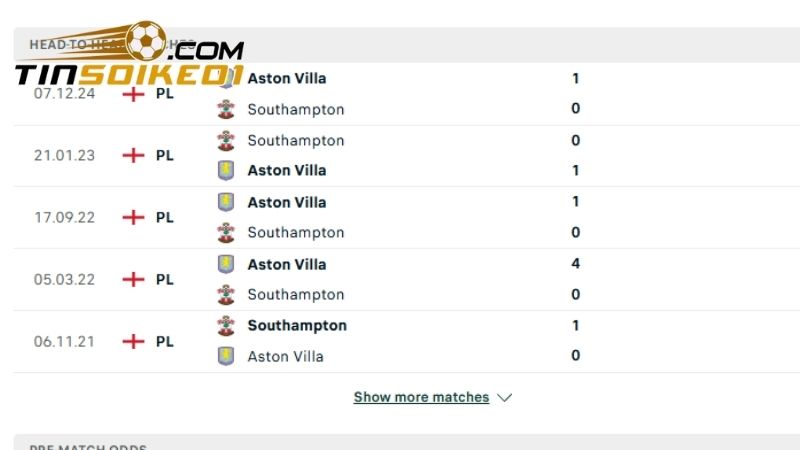Viewport: 800px width, 450px height.
Task: Select the Aston Villa crest in the 05.03.22 match
Action: coord(226,264)
